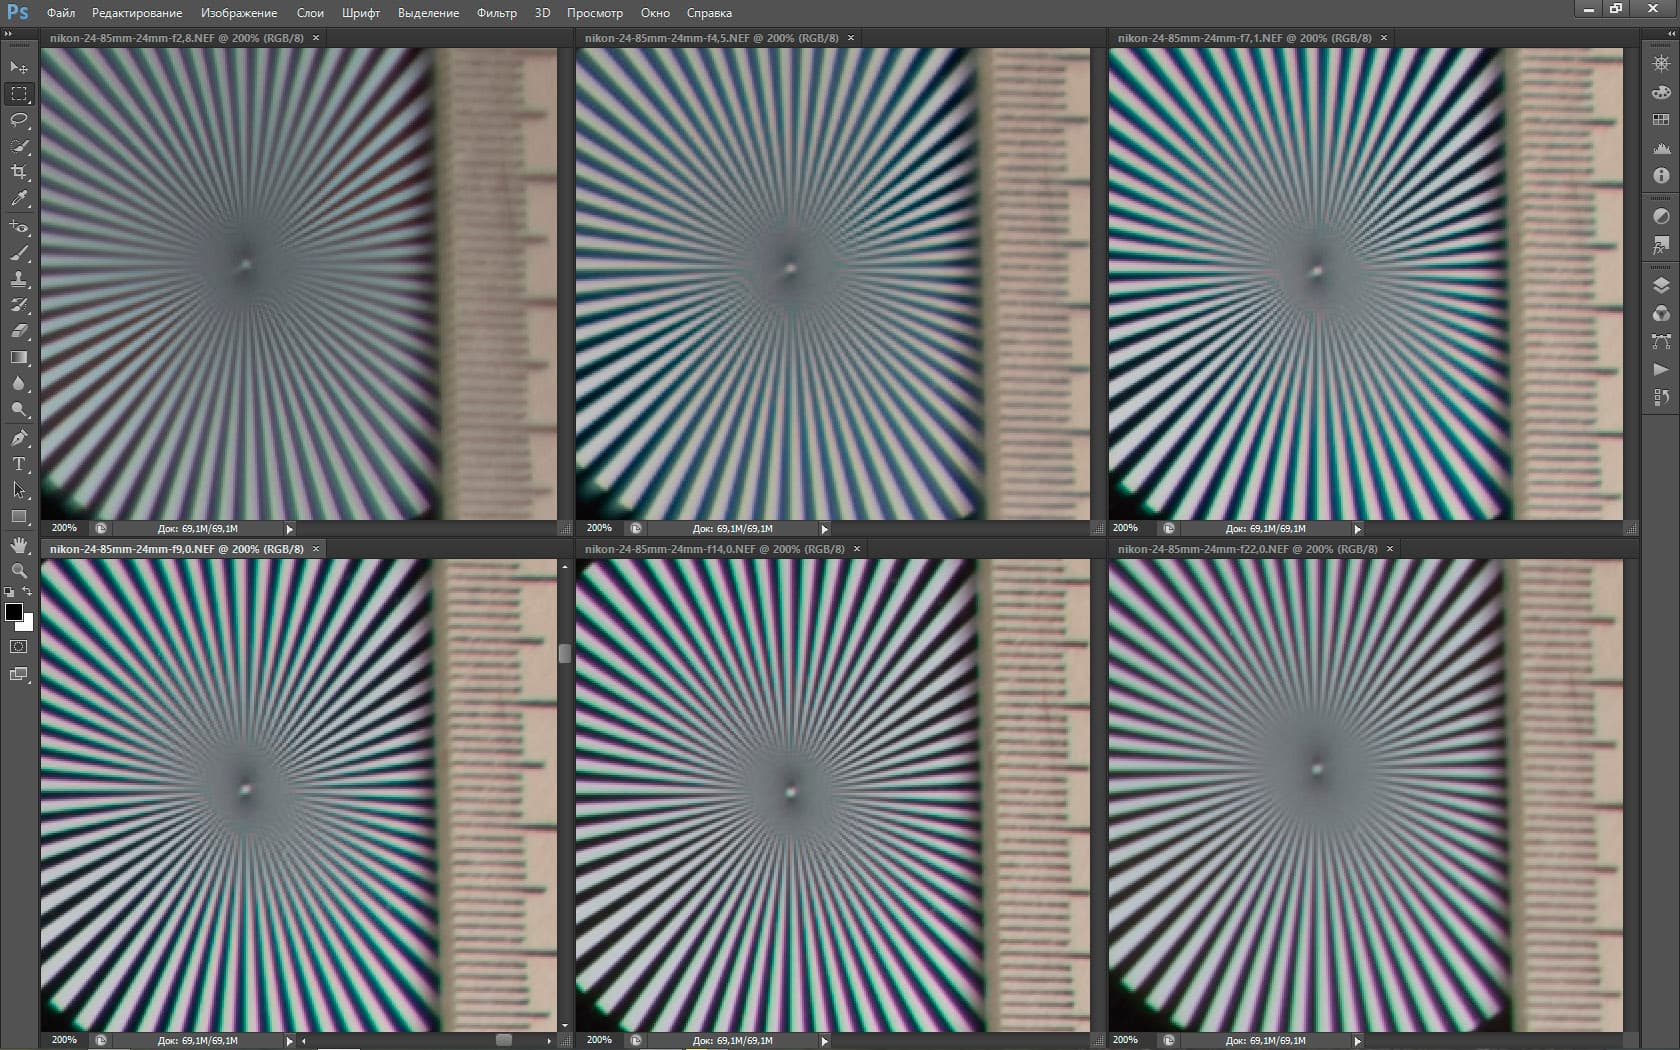Click the horizontal scrollbar thumb in f9,0 document
The width and height of the screenshot is (1680, 1050).
pos(504,1041)
